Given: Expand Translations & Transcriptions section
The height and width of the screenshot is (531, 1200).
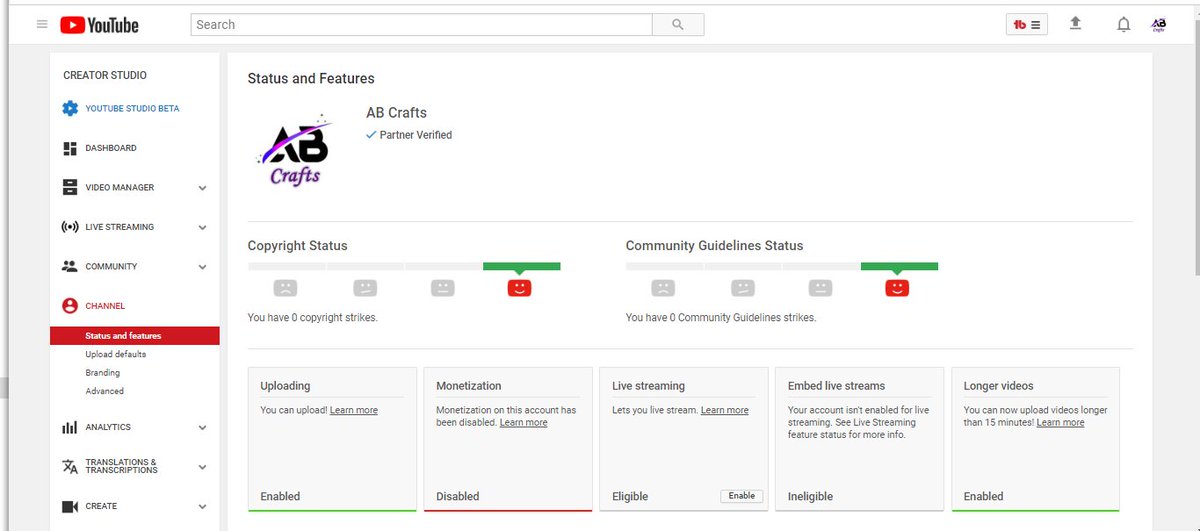Looking at the screenshot, I should pyautogui.click(x=202, y=467).
